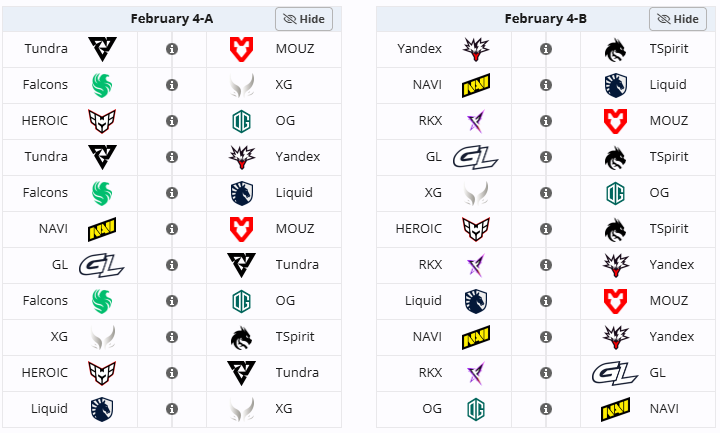
Task: Click NAVI logo in NAVI vs MOUZ row
Action: pos(103,229)
